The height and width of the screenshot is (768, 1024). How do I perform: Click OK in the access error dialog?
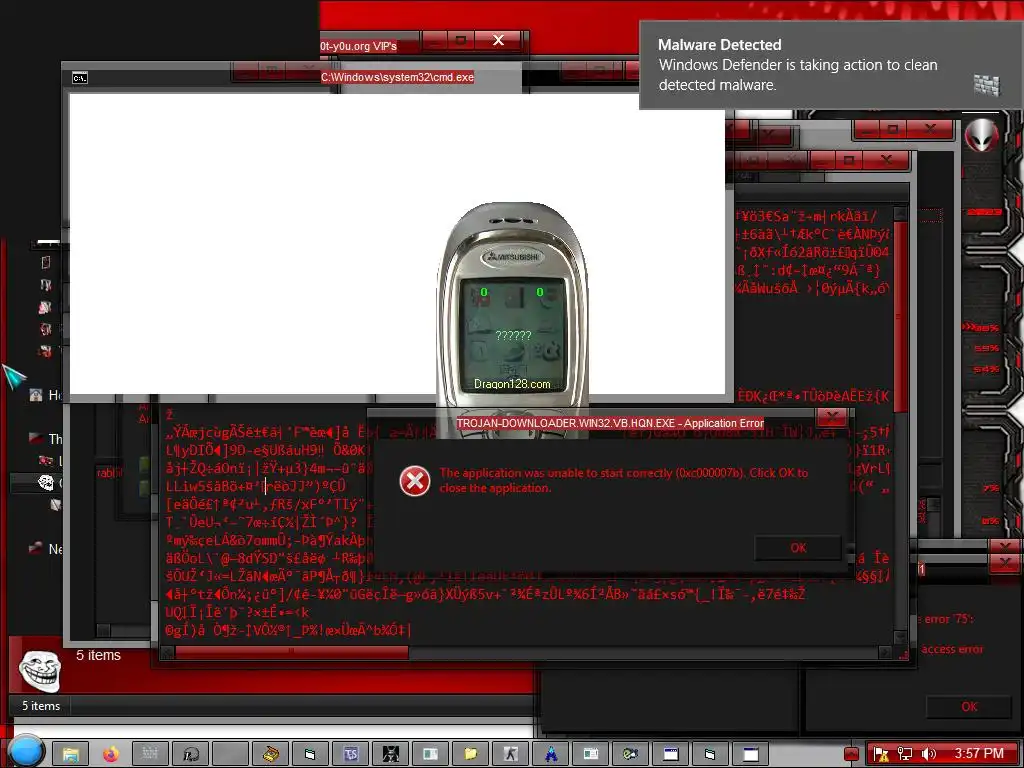(x=969, y=706)
